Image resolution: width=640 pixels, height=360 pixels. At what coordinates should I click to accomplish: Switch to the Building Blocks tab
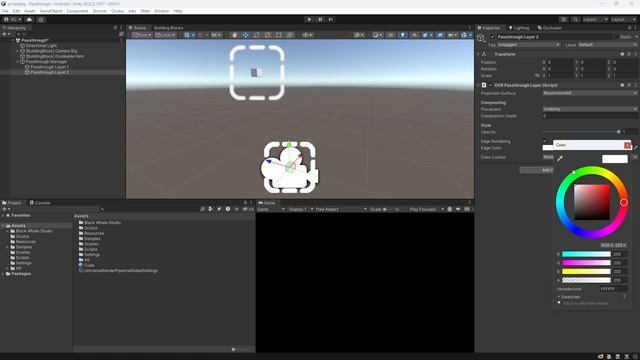coord(168,28)
